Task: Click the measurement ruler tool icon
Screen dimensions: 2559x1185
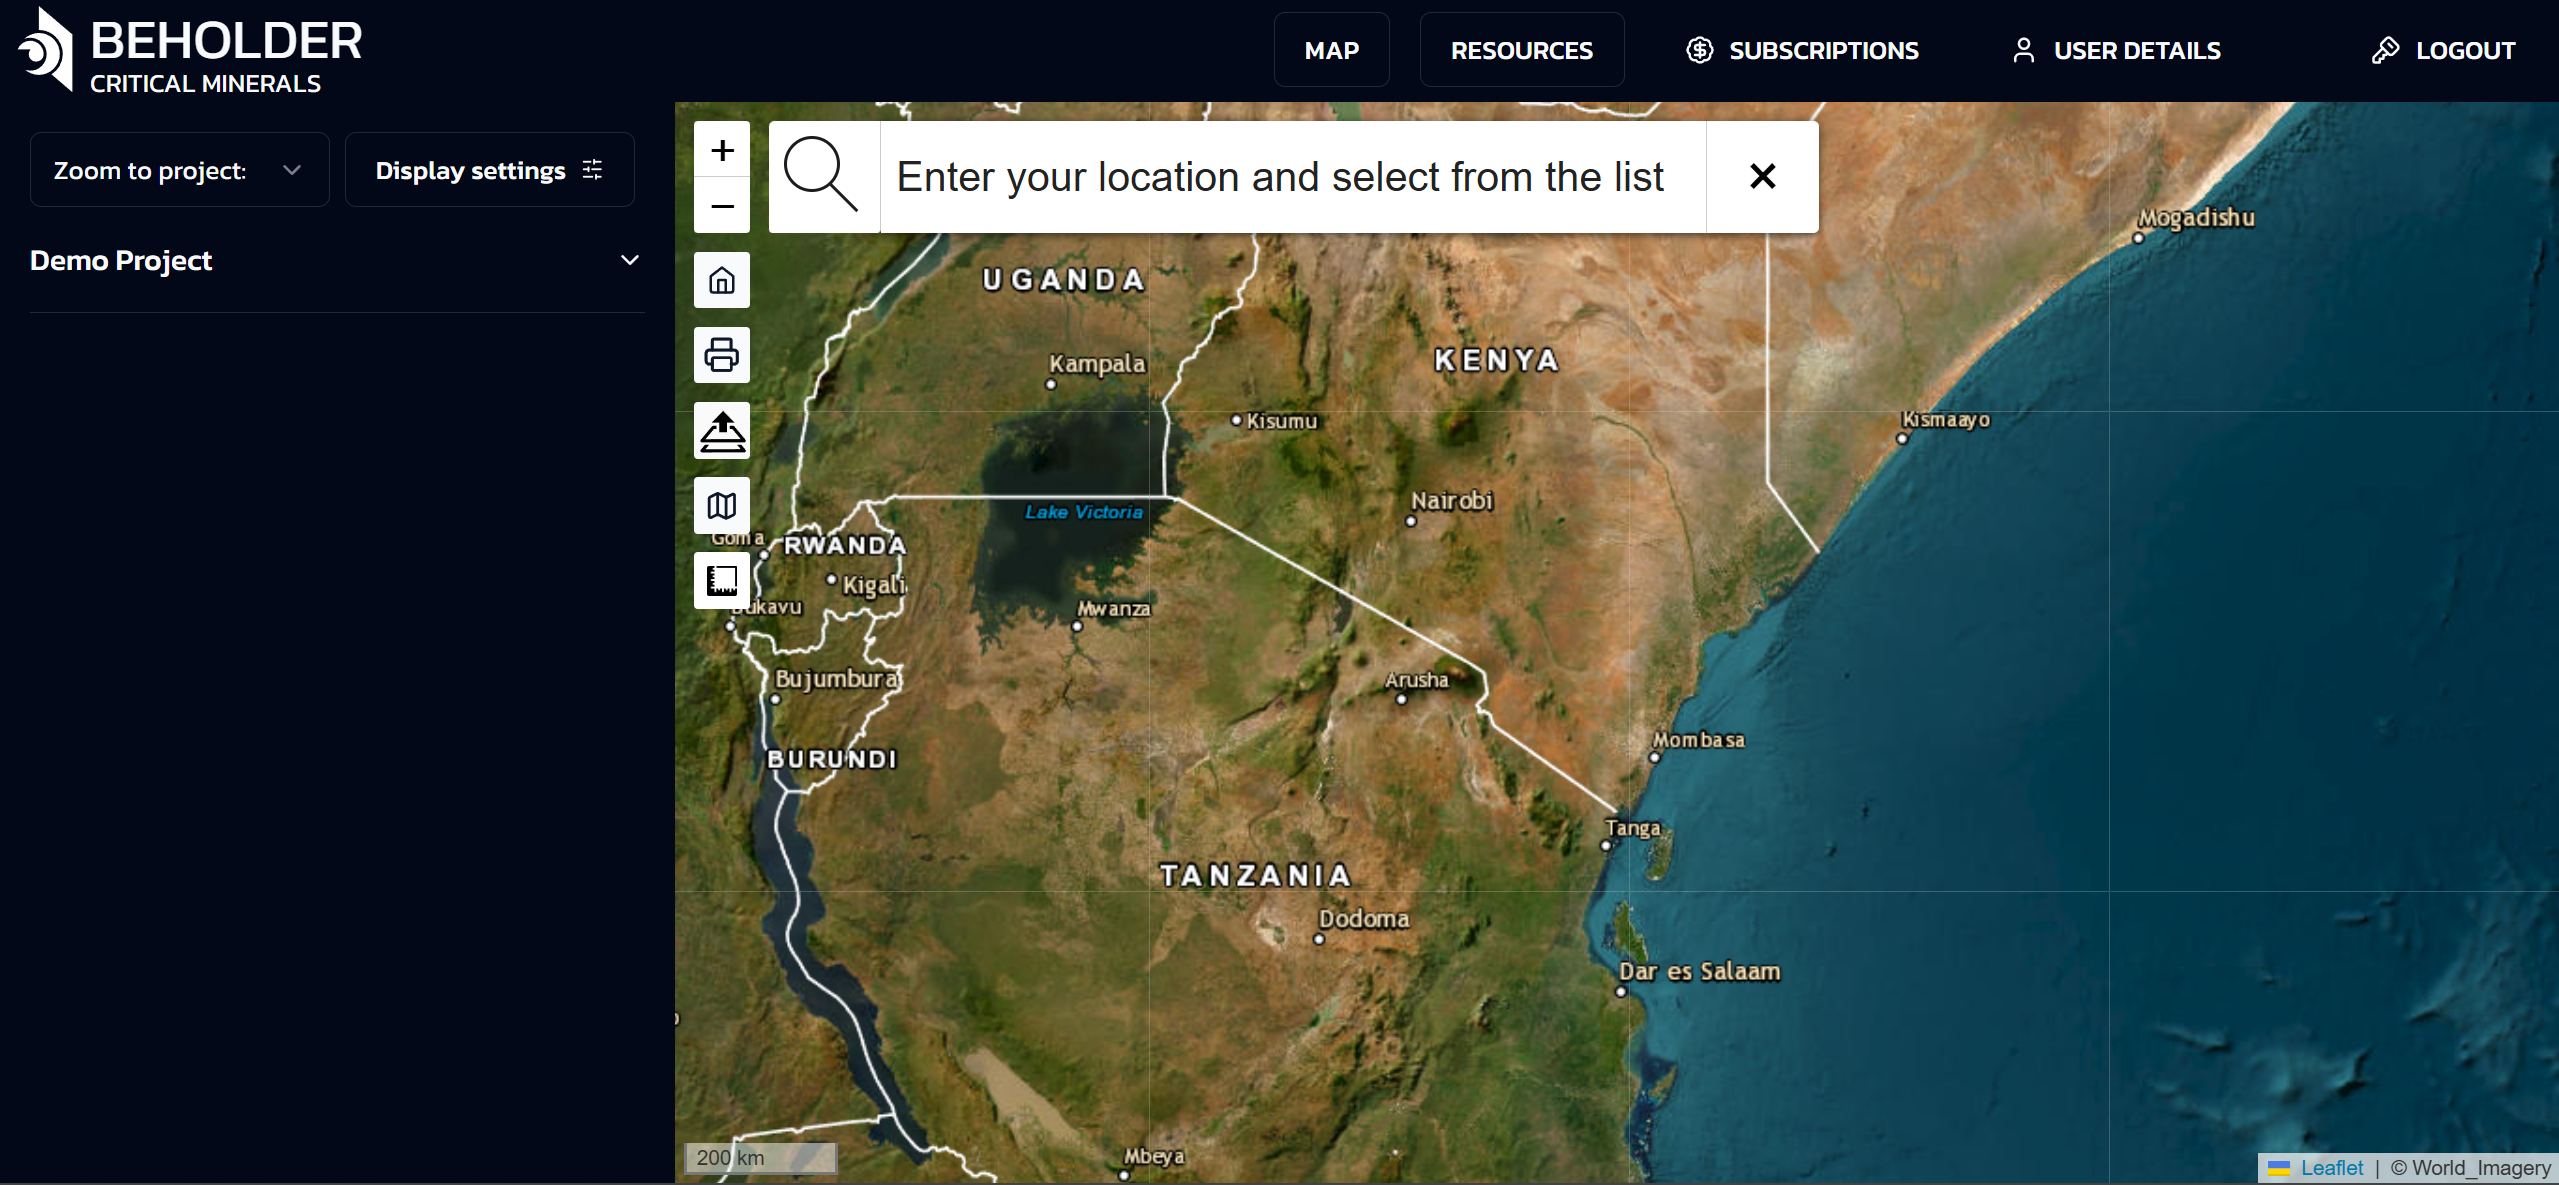Action: pyautogui.click(x=722, y=580)
